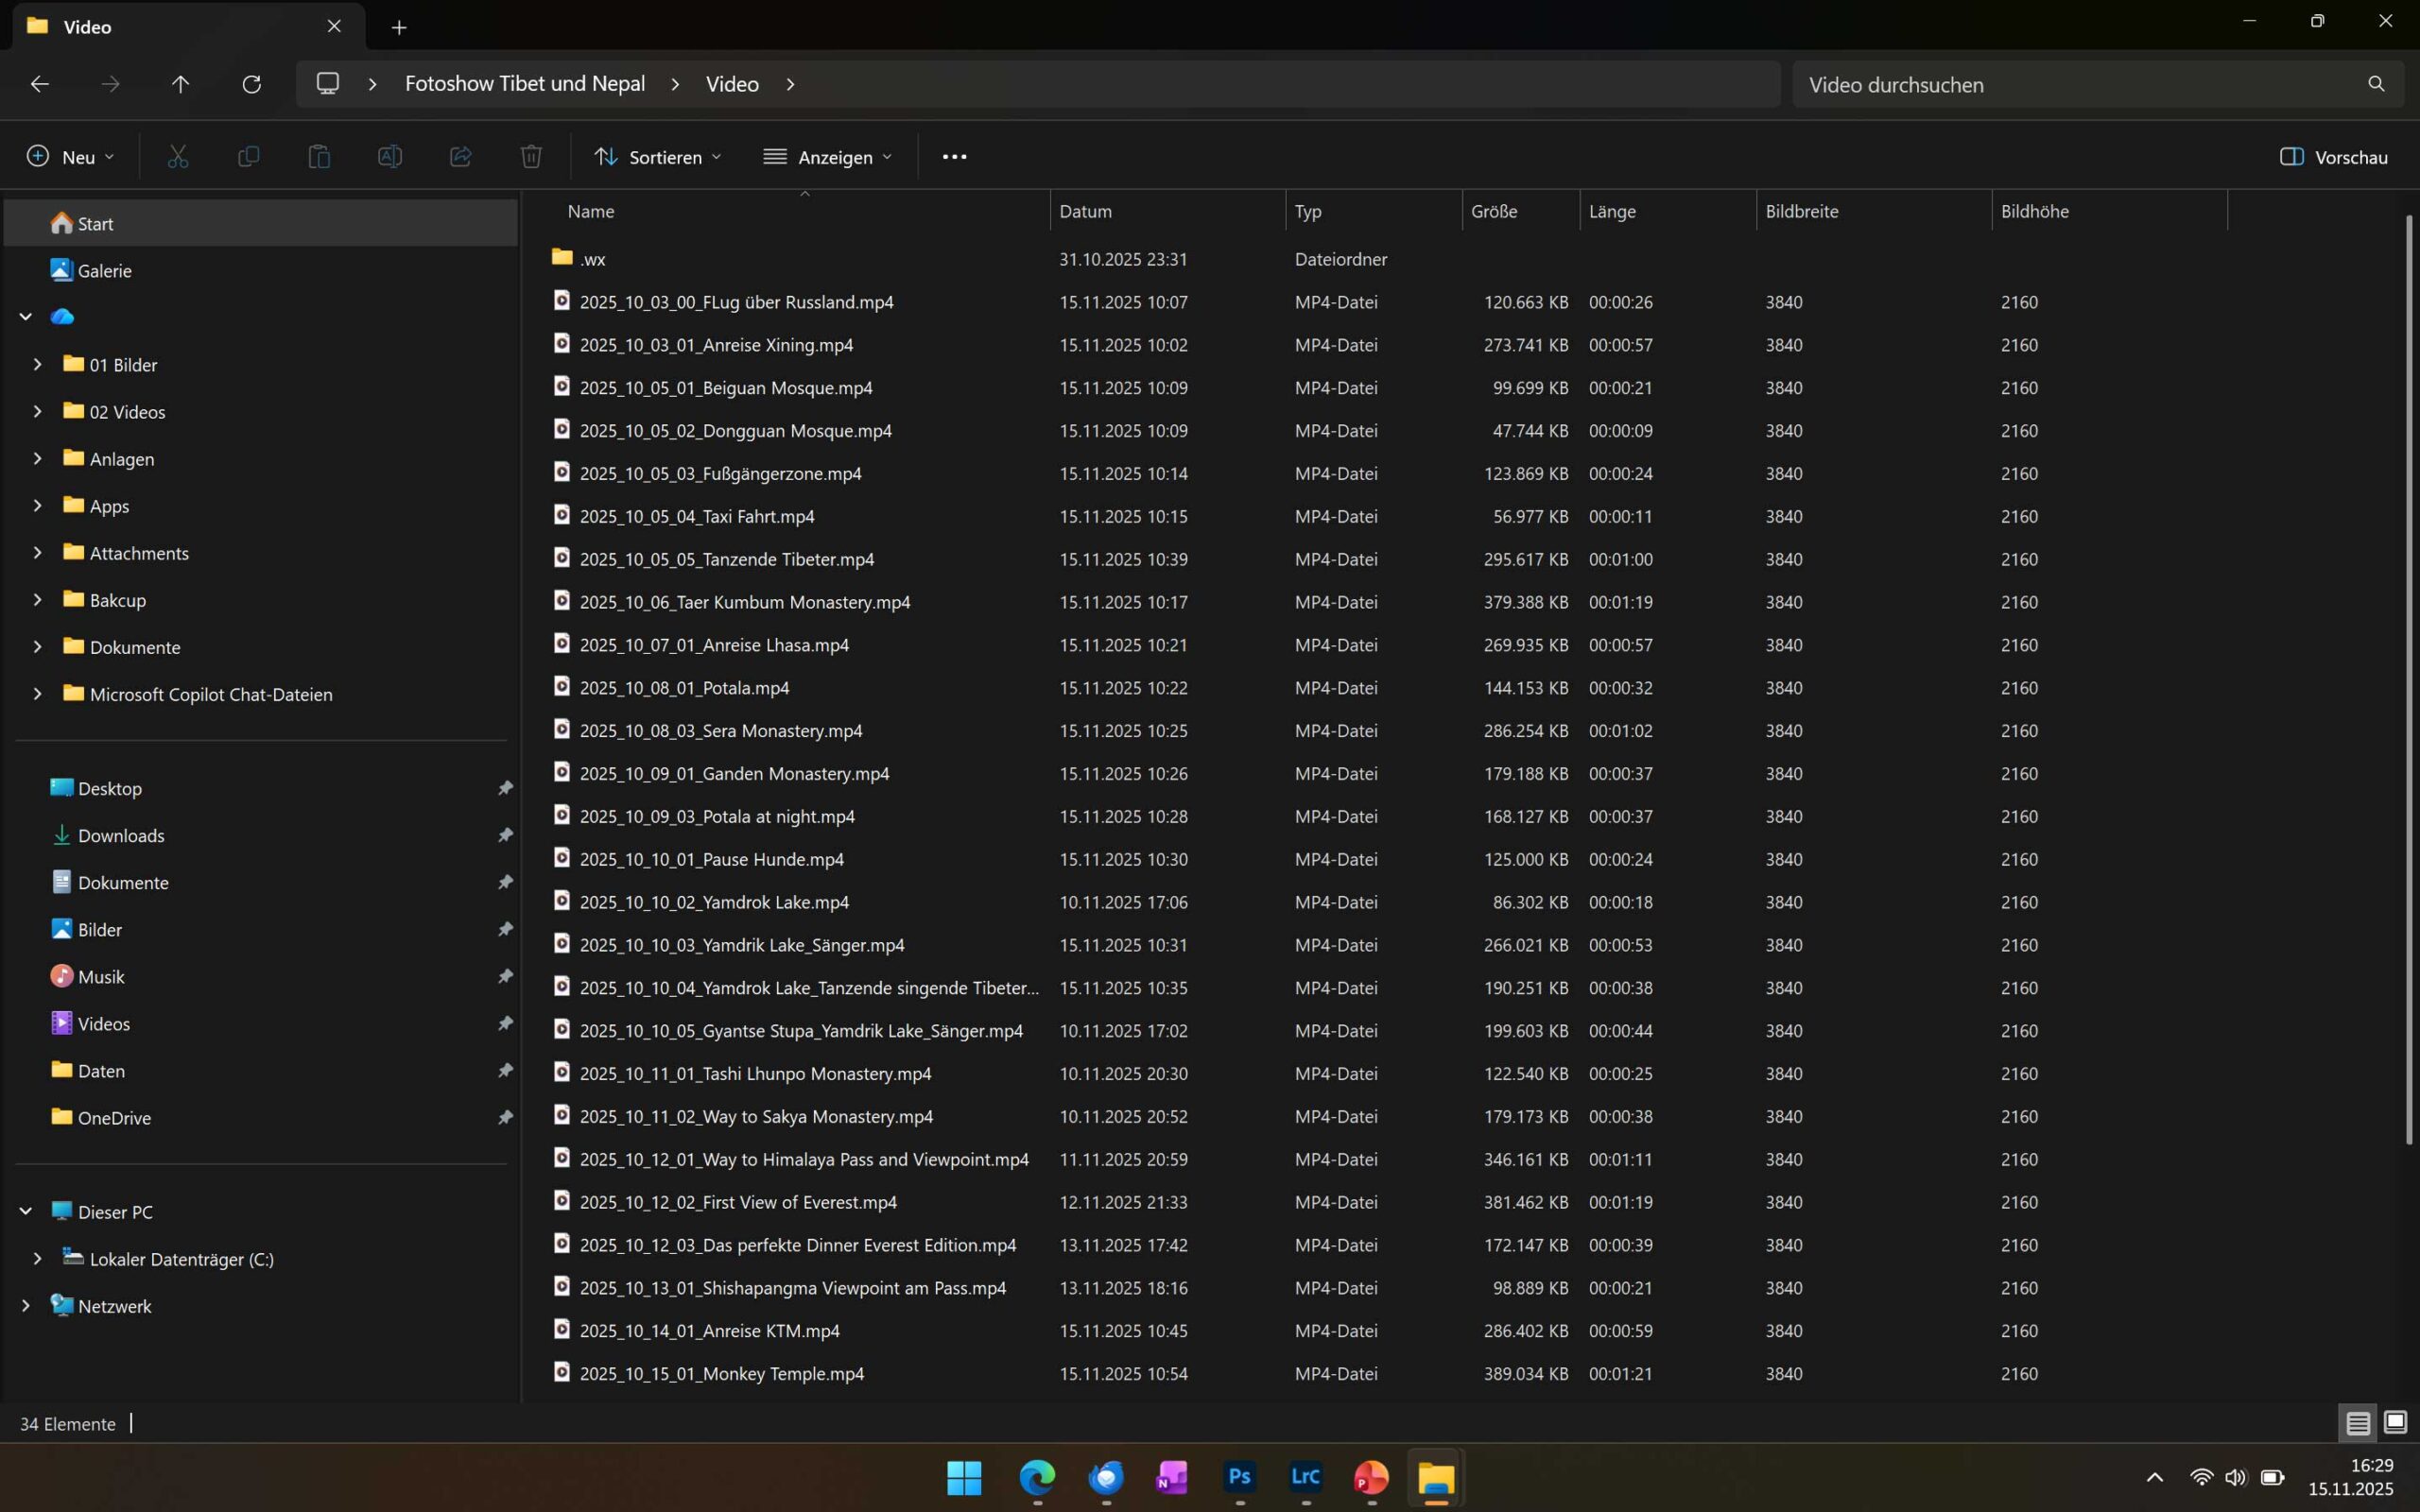Viewport: 2420px width, 1512px height.
Task: Click Fotoshow Tibet und Nepal breadcrumb
Action: 524,84
